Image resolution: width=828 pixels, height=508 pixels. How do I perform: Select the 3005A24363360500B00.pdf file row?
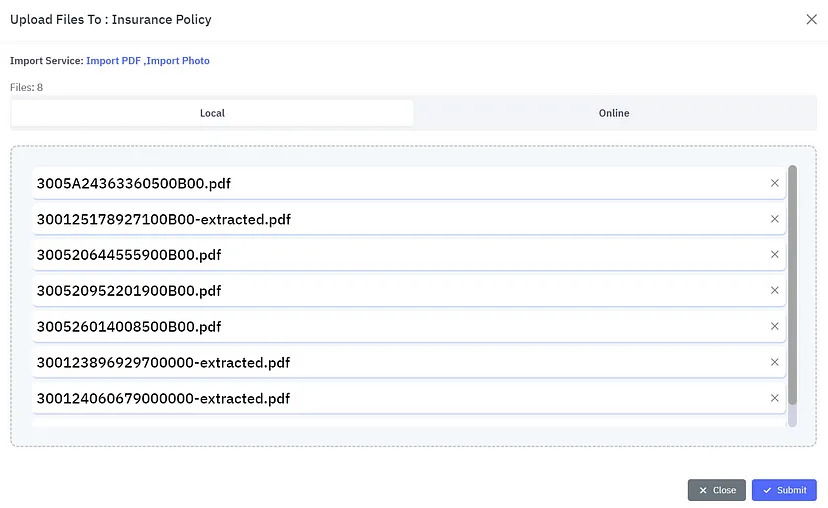[400, 183]
